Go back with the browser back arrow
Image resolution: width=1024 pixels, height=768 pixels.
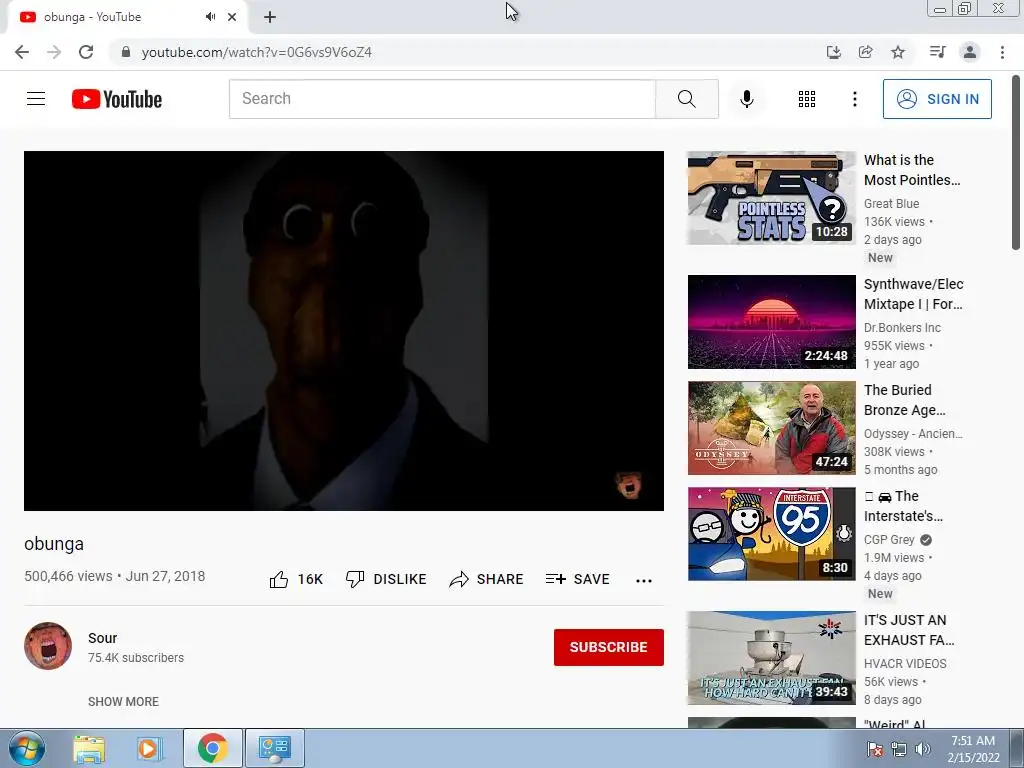[x=22, y=52]
